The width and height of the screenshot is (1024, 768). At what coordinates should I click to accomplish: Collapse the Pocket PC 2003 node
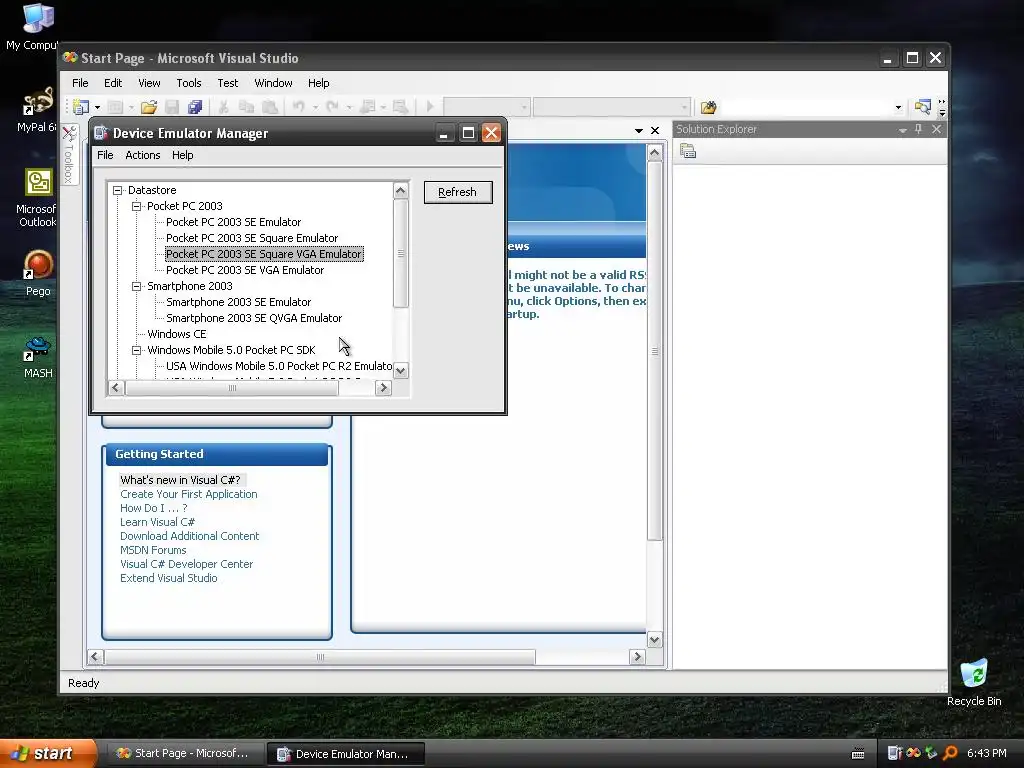[136, 206]
